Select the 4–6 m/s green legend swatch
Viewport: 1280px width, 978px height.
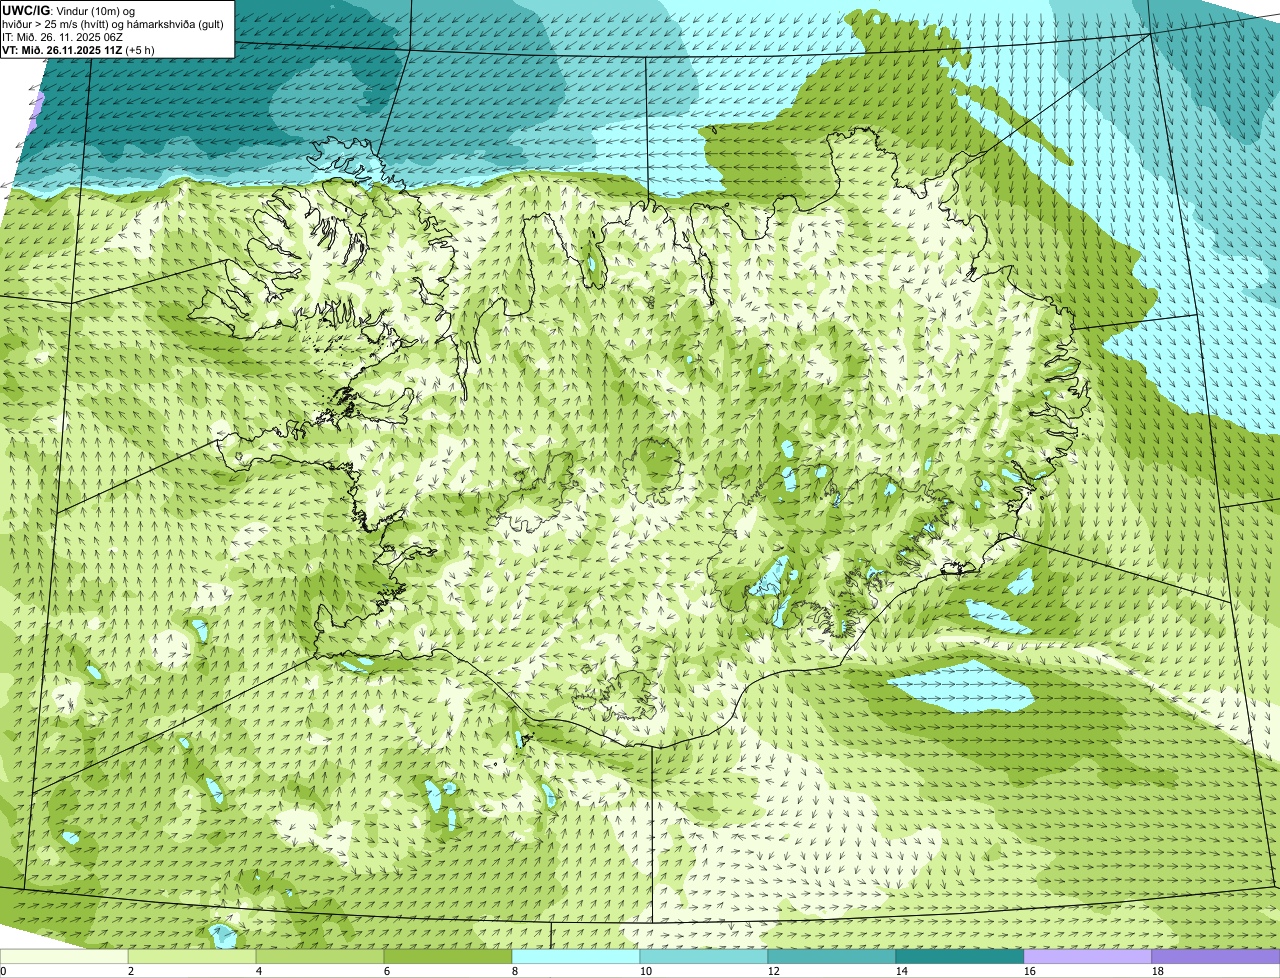click(x=320, y=956)
